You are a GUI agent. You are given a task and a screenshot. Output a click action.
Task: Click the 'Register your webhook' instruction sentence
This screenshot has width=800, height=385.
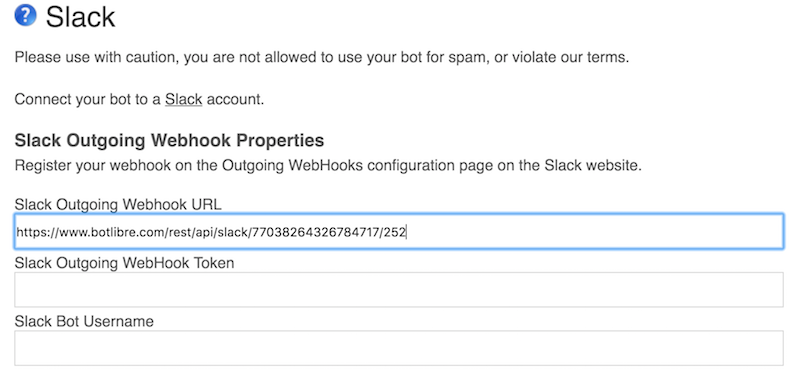click(328, 166)
